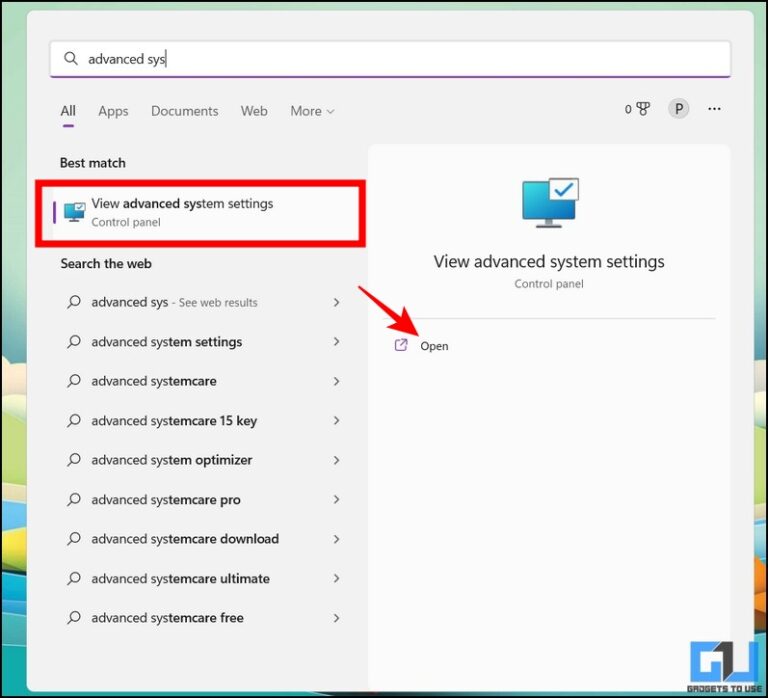Click the search magnifier icon in search box
This screenshot has height=698, width=768.
[x=71, y=59]
